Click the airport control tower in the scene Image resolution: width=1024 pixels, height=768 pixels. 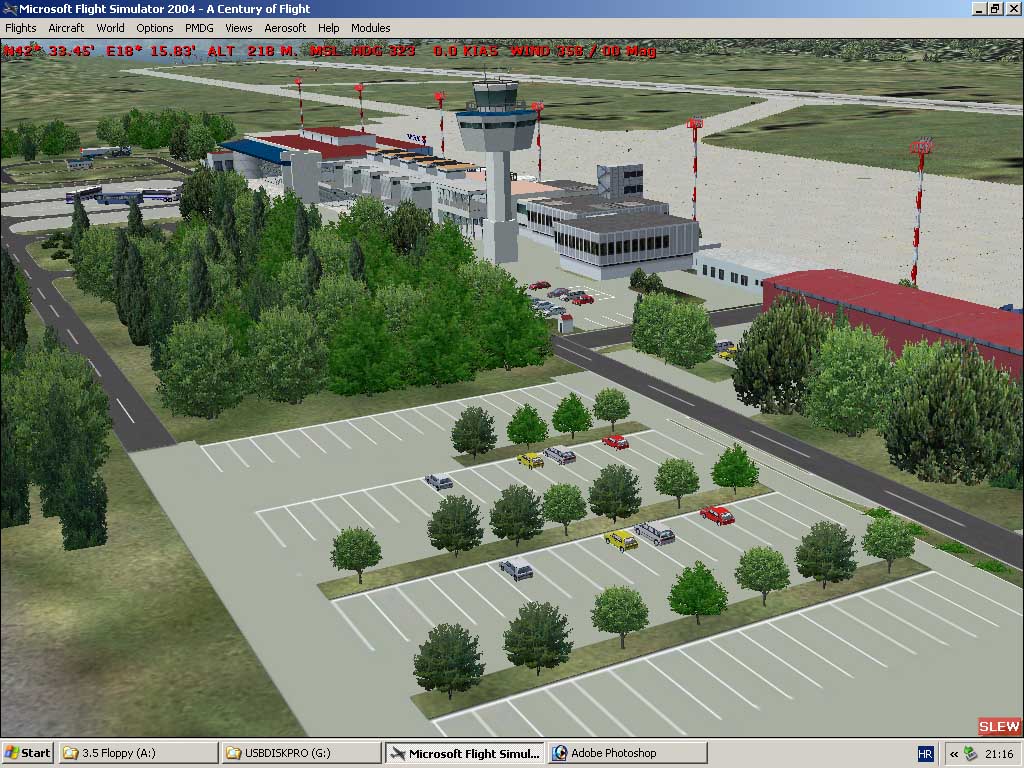pyautogui.click(x=498, y=170)
